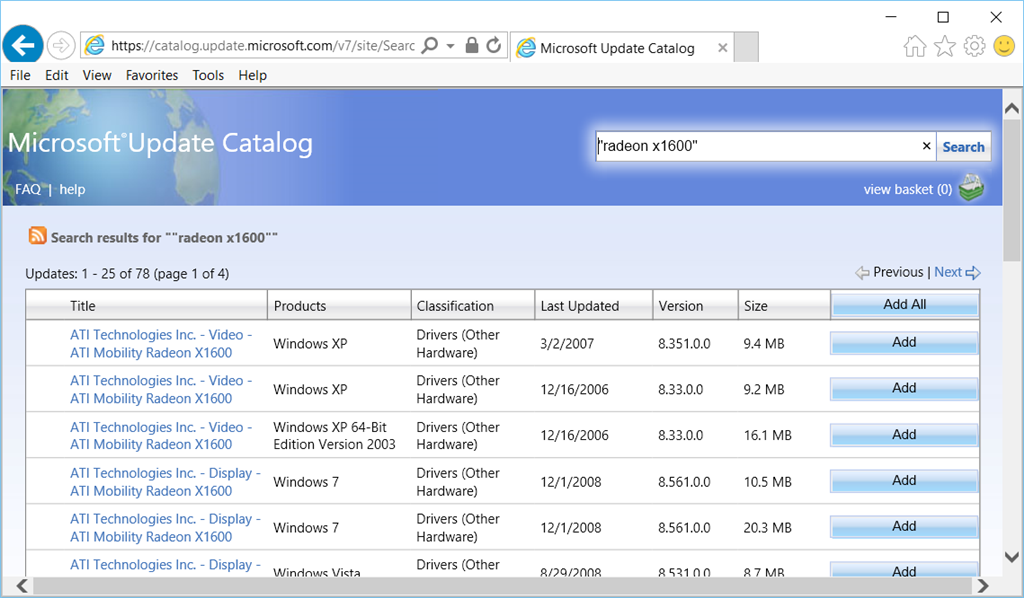Open Windows 7 Display driver link, 20.3 MB
Screen dimensions: 1024x598
click(x=165, y=527)
